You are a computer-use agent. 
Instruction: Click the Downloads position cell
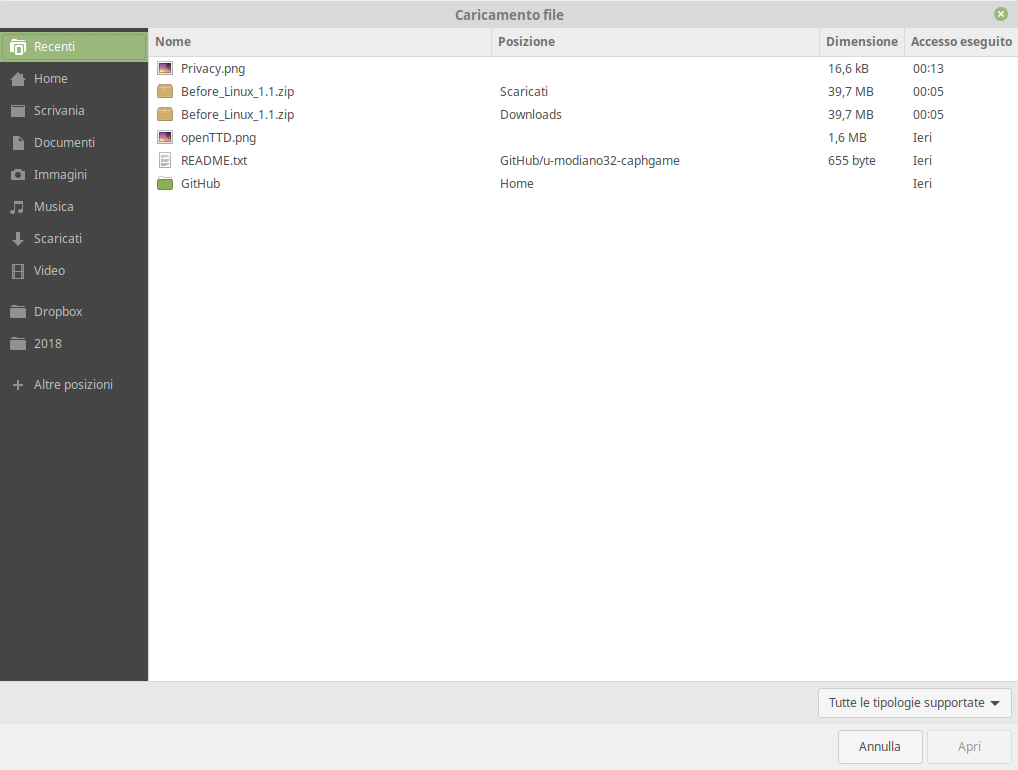pos(530,114)
